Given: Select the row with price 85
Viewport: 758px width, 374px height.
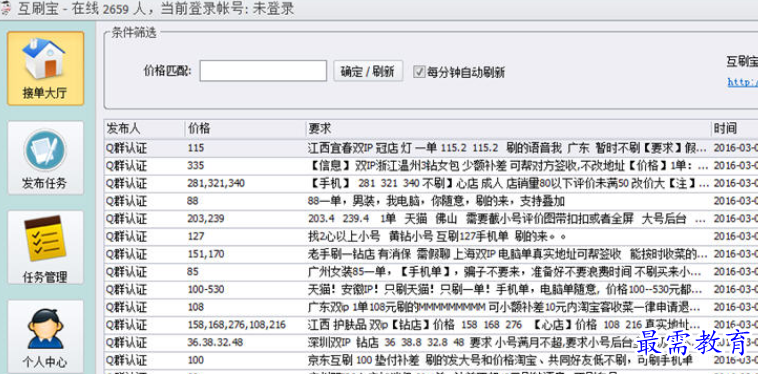Looking at the screenshot, I should [x=431, y=272].
